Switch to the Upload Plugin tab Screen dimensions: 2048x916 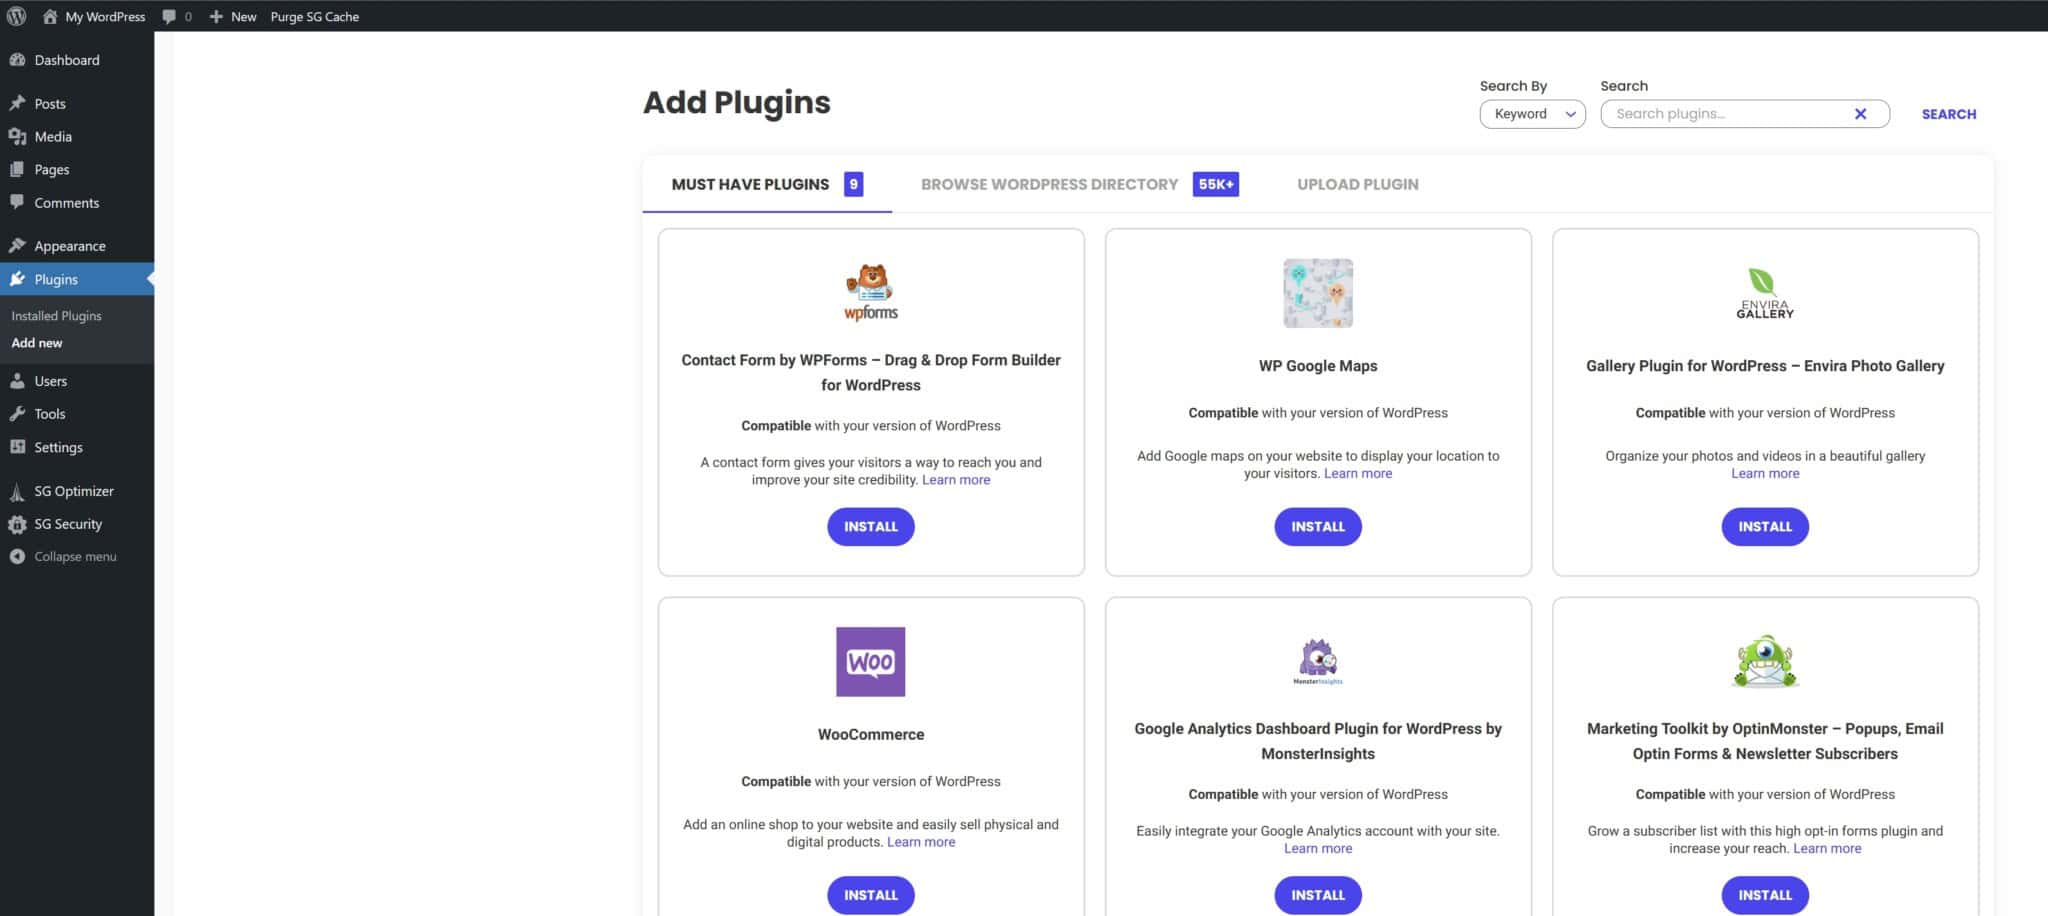(1357, 184)
